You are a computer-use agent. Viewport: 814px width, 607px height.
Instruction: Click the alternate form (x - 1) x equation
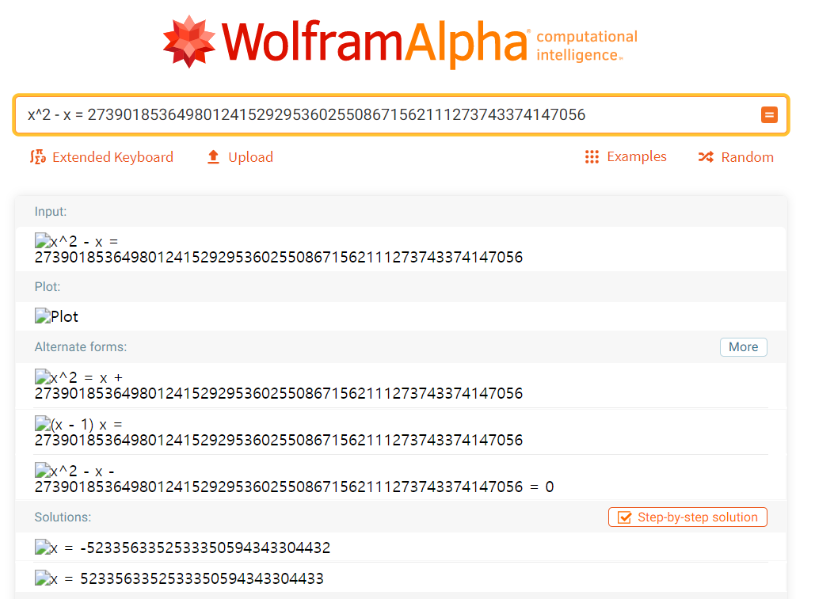(279, 432)
